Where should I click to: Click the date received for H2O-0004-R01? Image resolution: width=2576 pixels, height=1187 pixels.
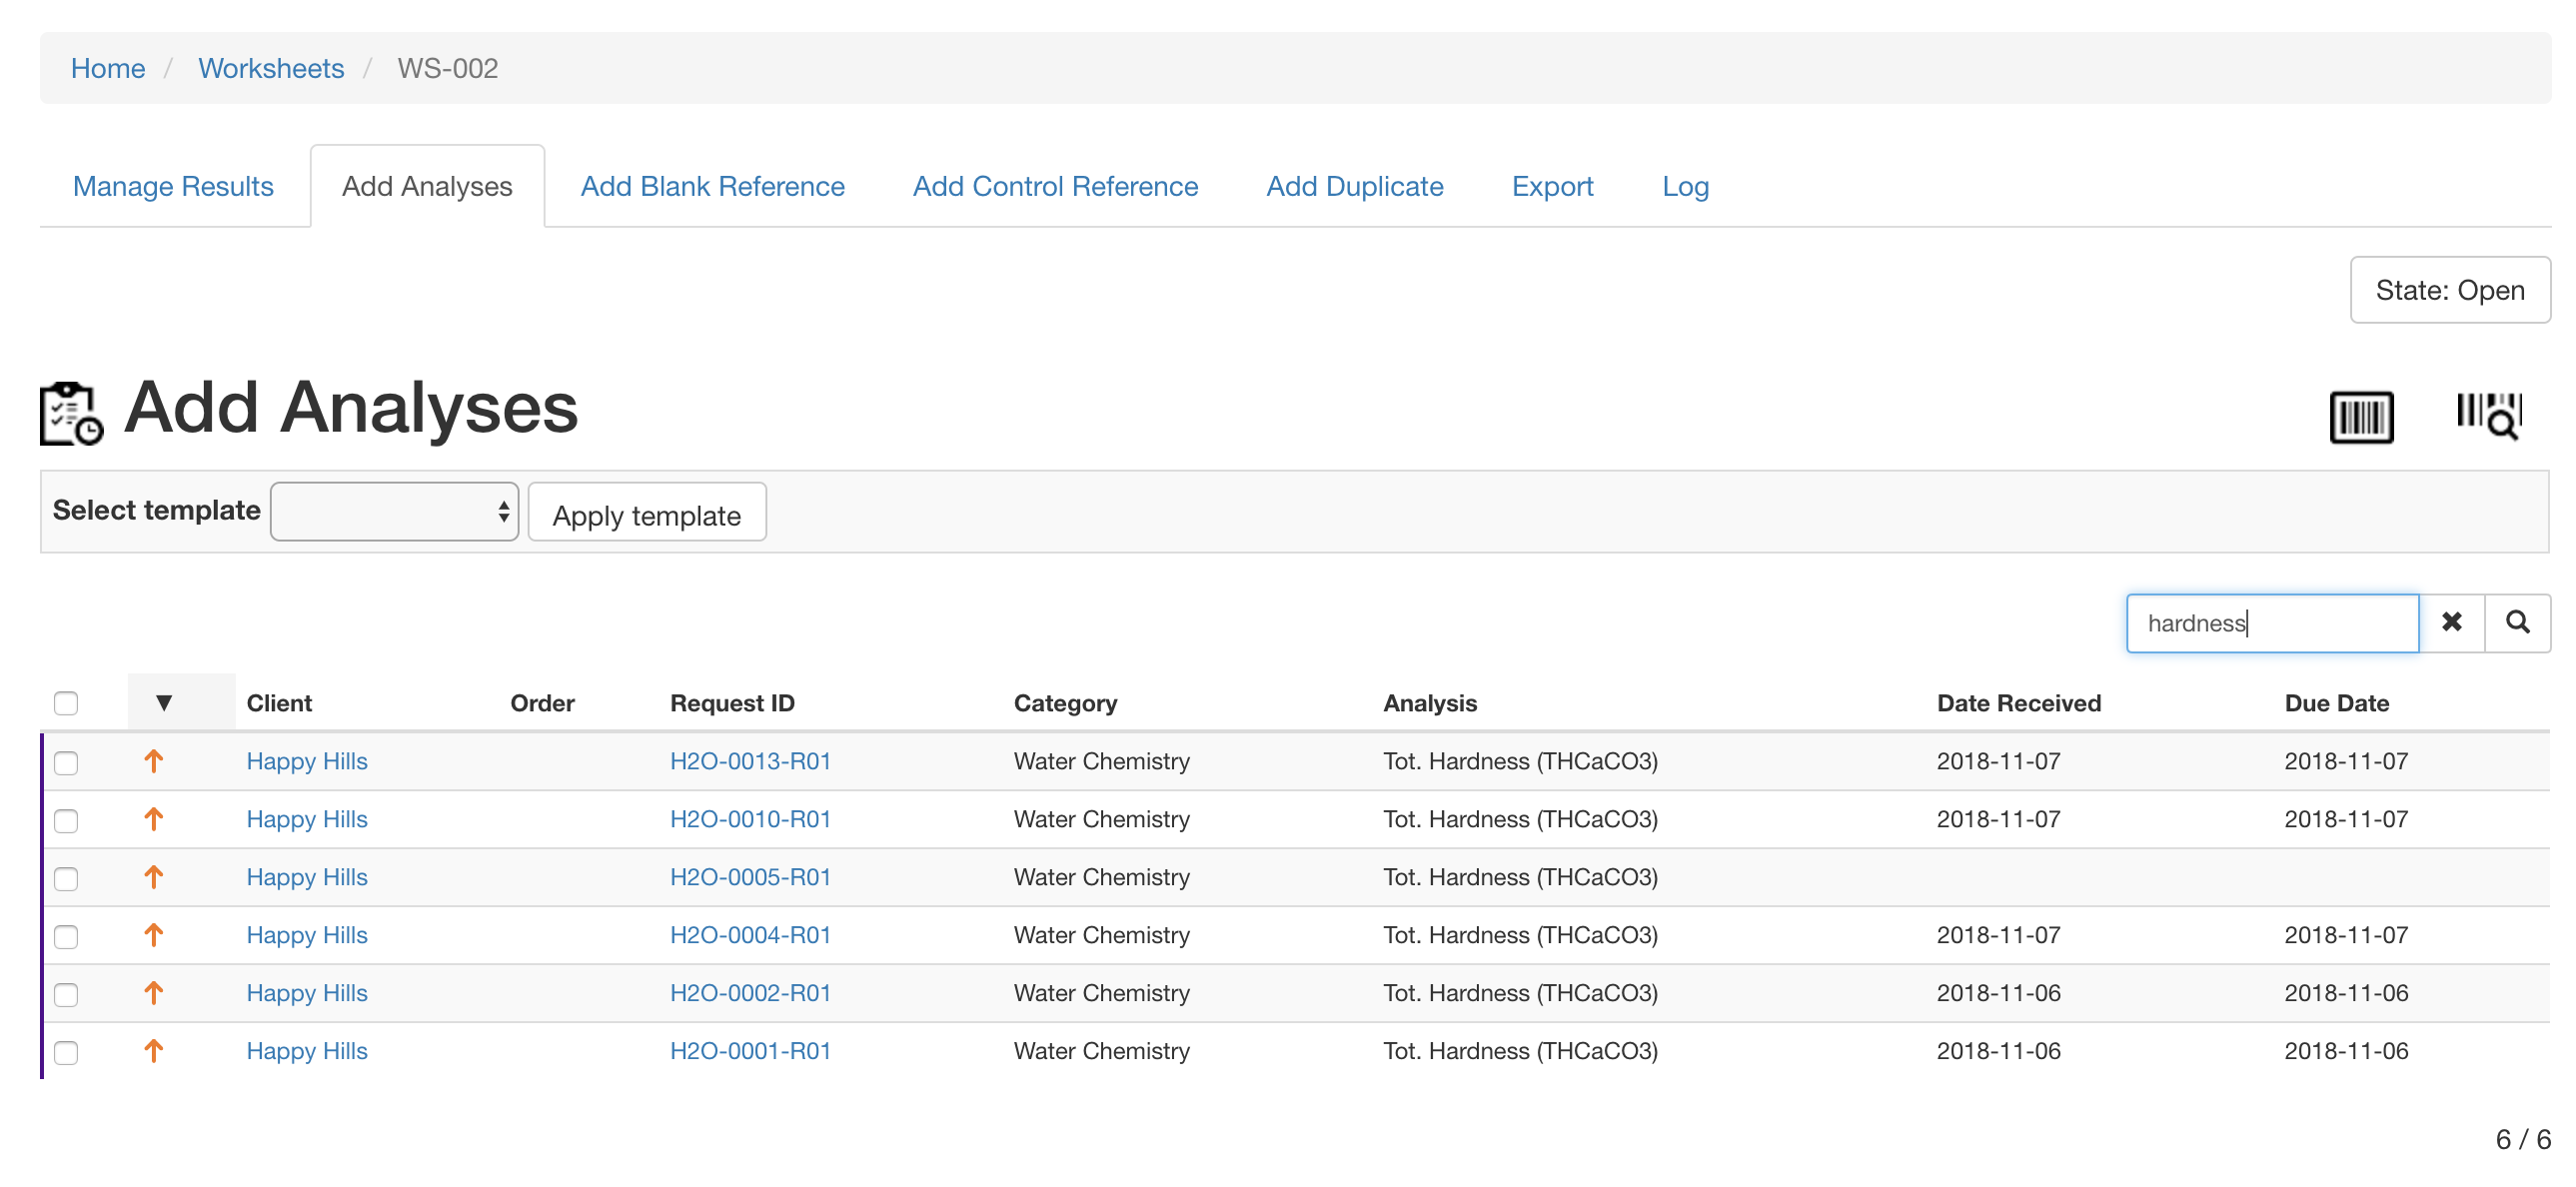click(1998, 935)
